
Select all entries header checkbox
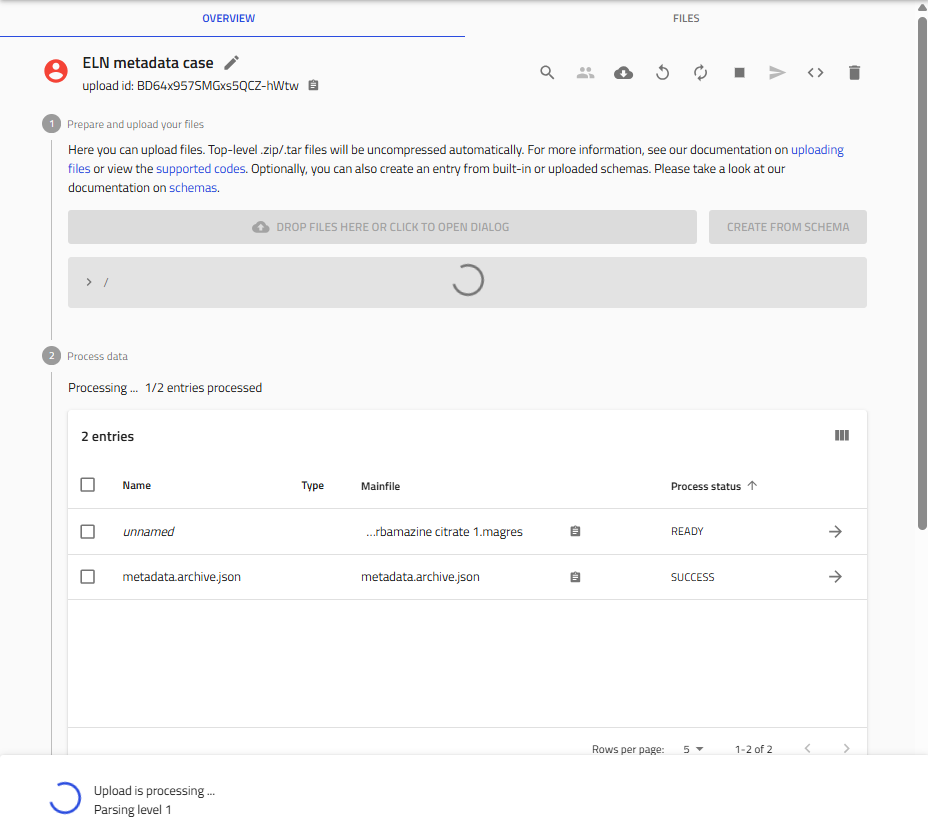pos(88,485)
